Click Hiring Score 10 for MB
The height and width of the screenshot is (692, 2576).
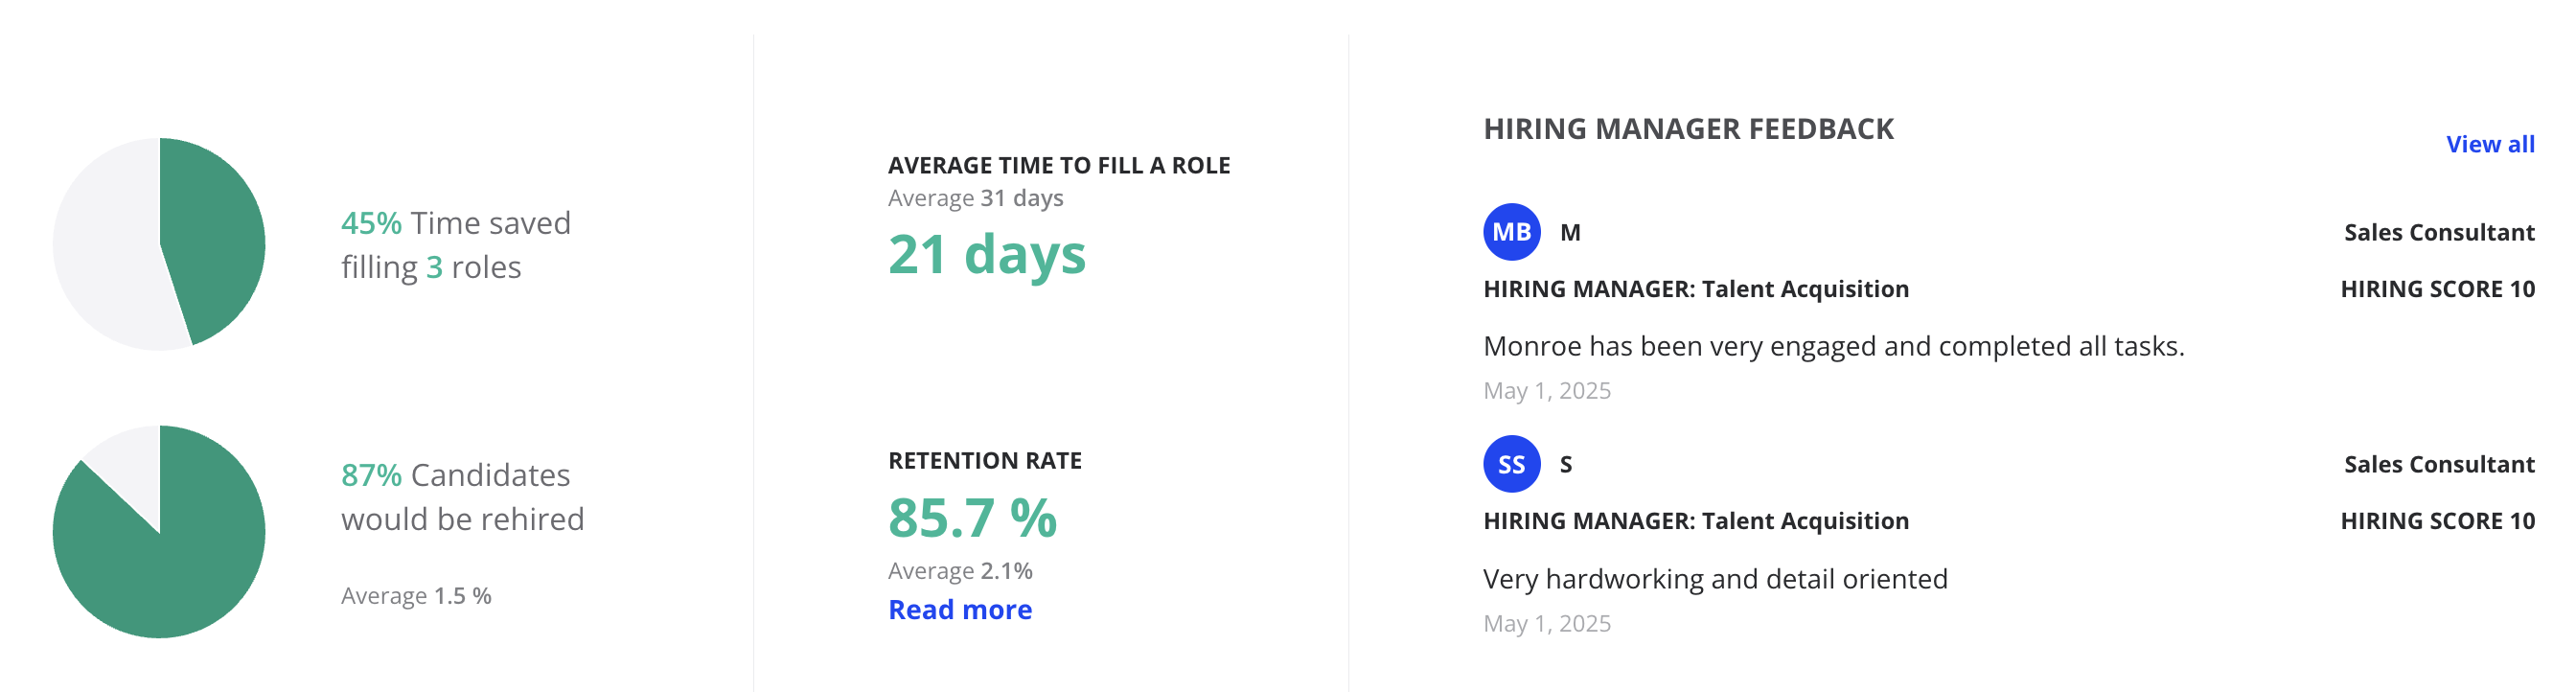[2437, 289]
